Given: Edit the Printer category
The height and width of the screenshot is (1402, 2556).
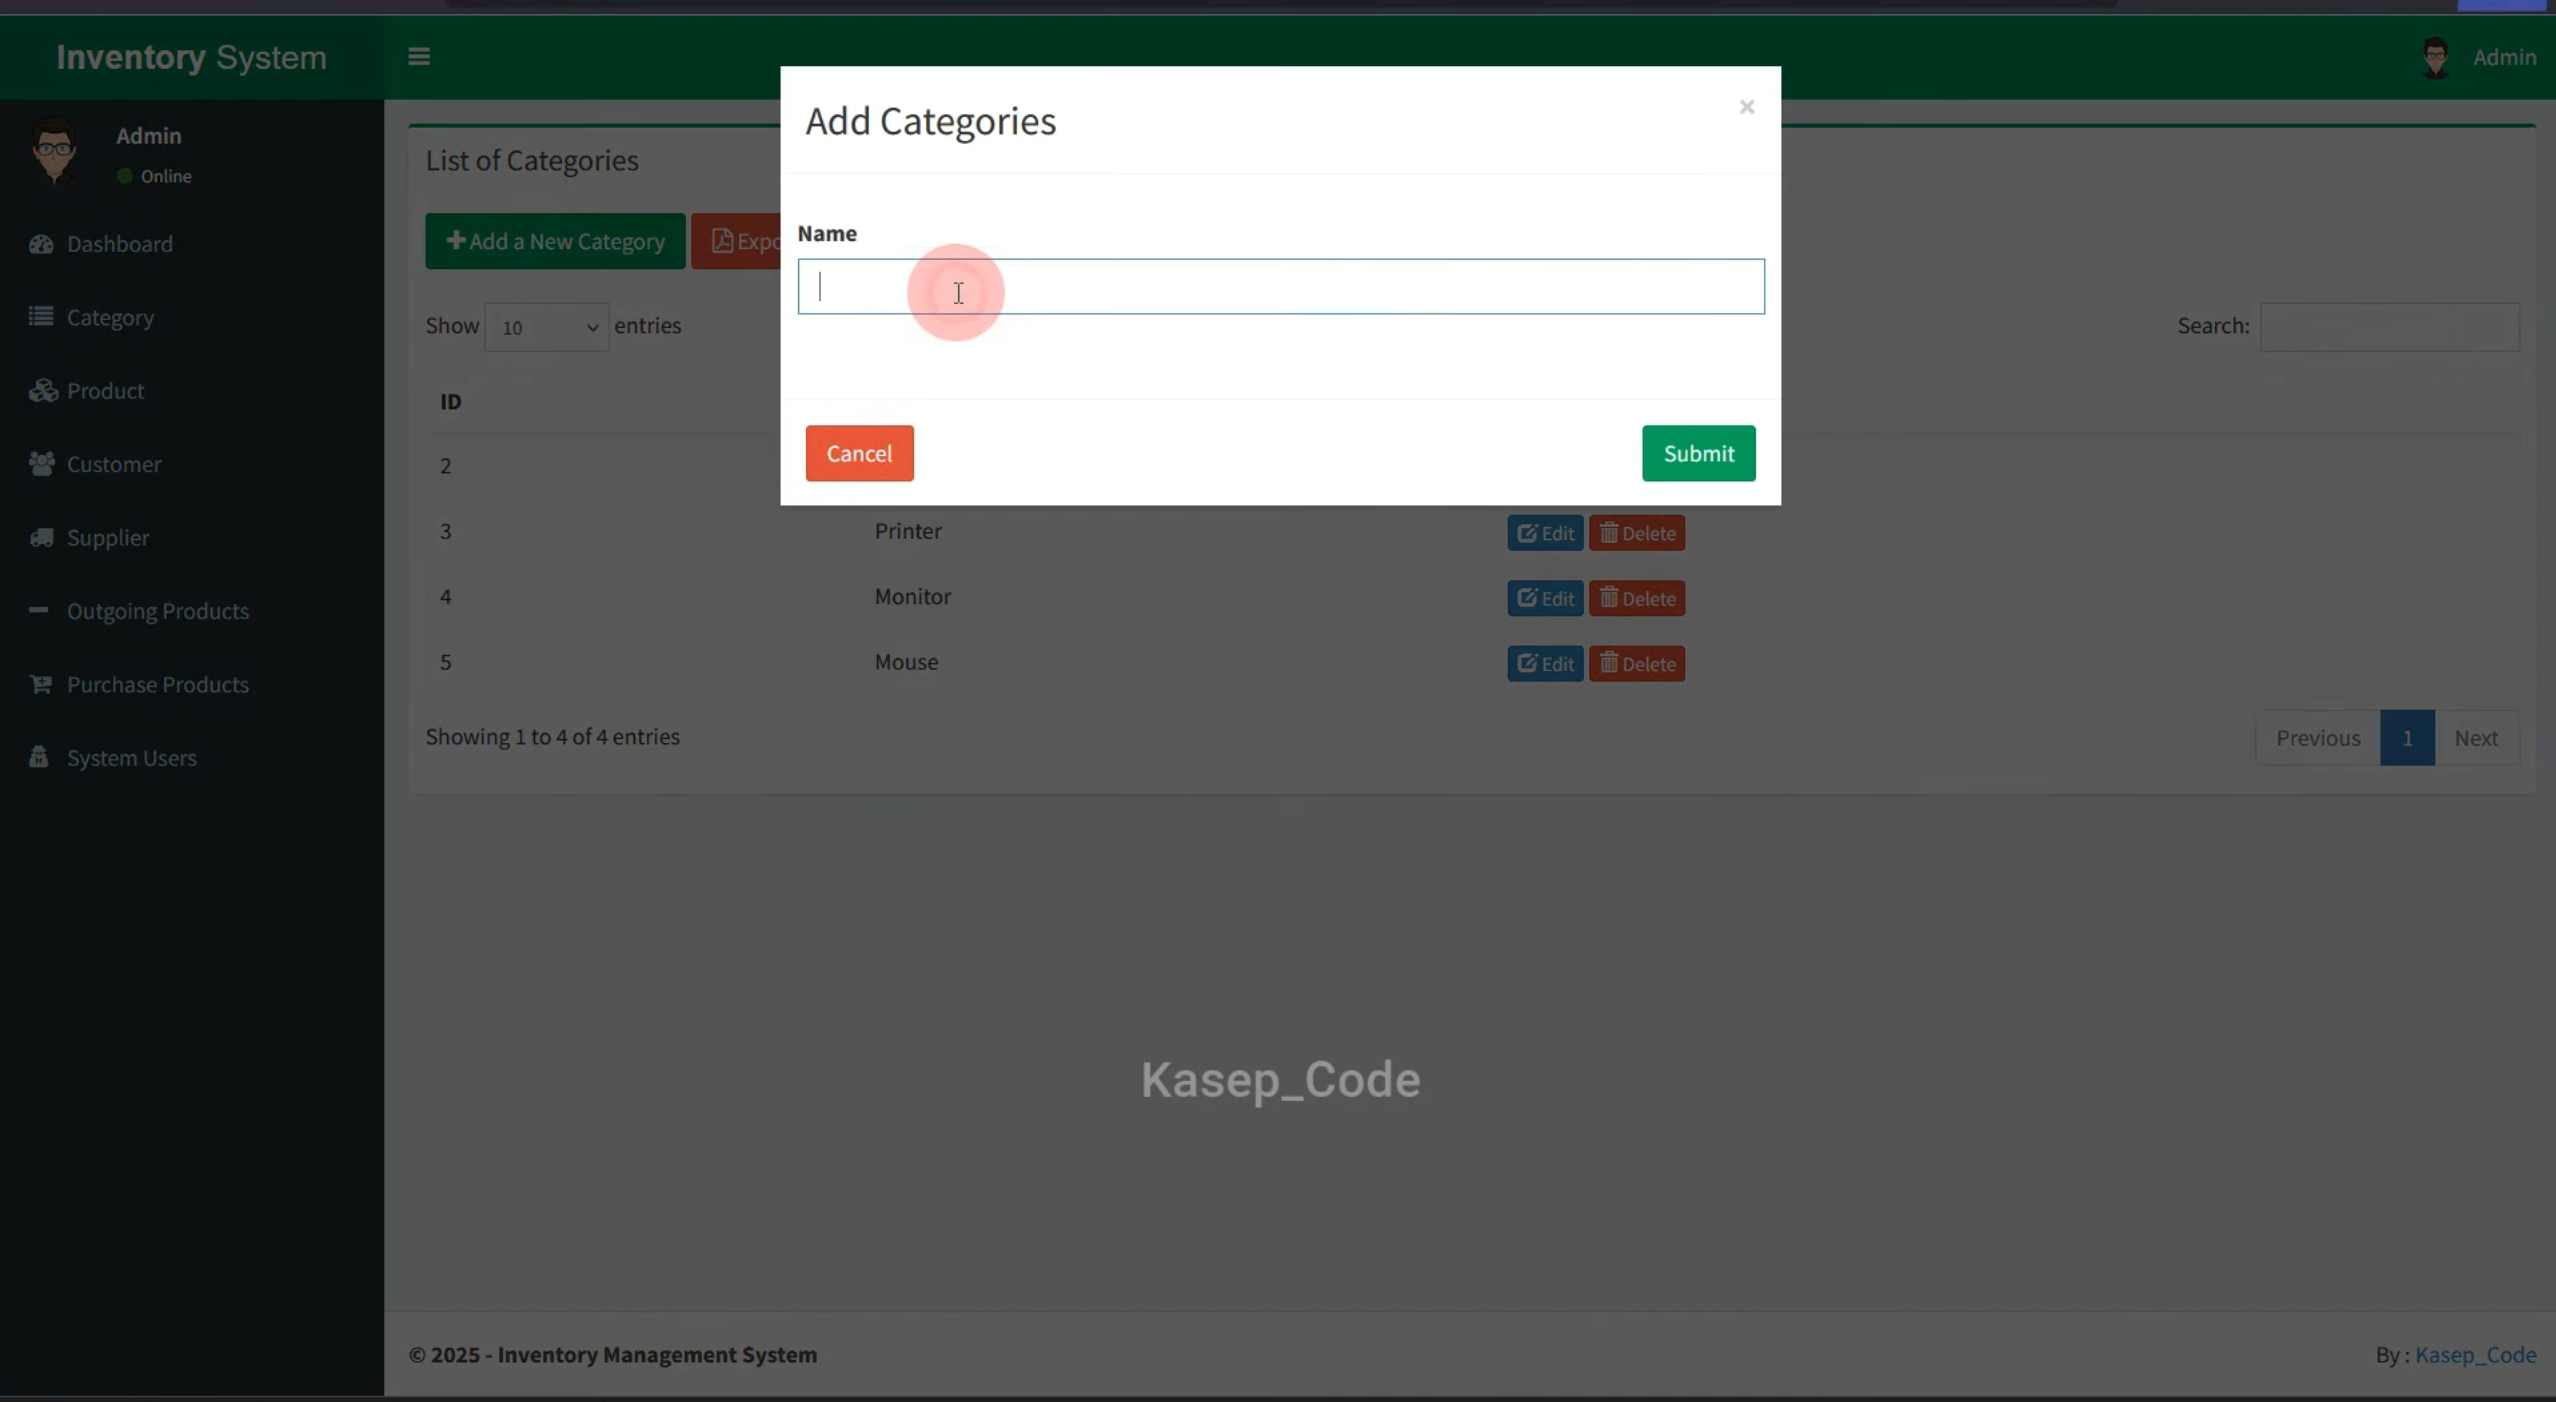Looking at the screenshot, I should pyautogui.click(x=1545, y=533).
